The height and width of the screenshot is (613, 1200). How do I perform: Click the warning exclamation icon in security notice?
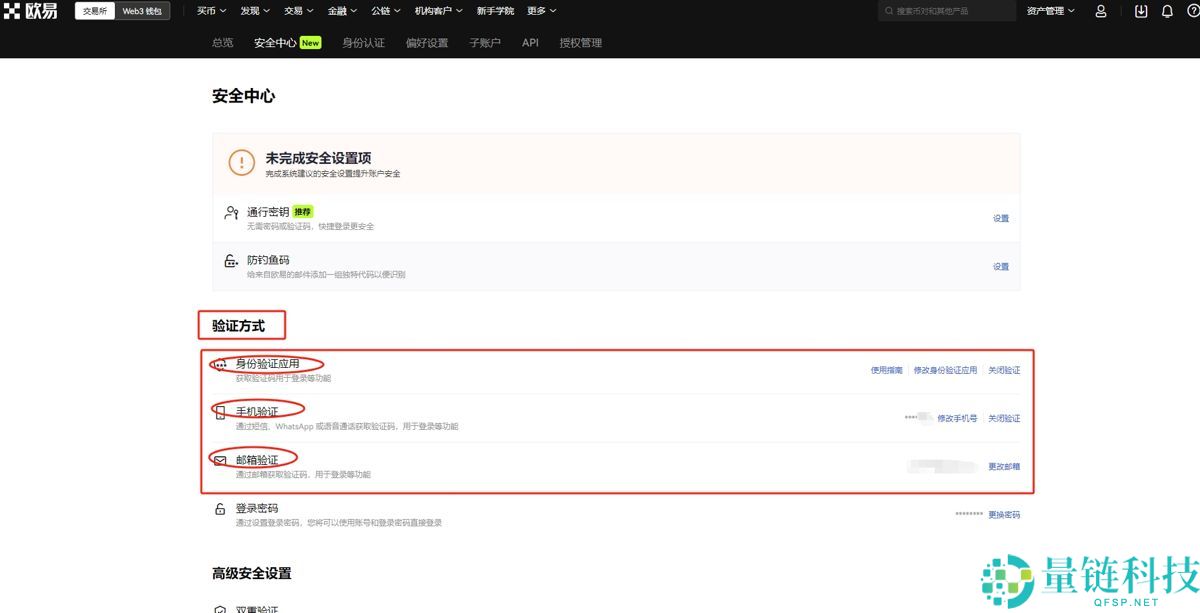[x=241, y=163]
